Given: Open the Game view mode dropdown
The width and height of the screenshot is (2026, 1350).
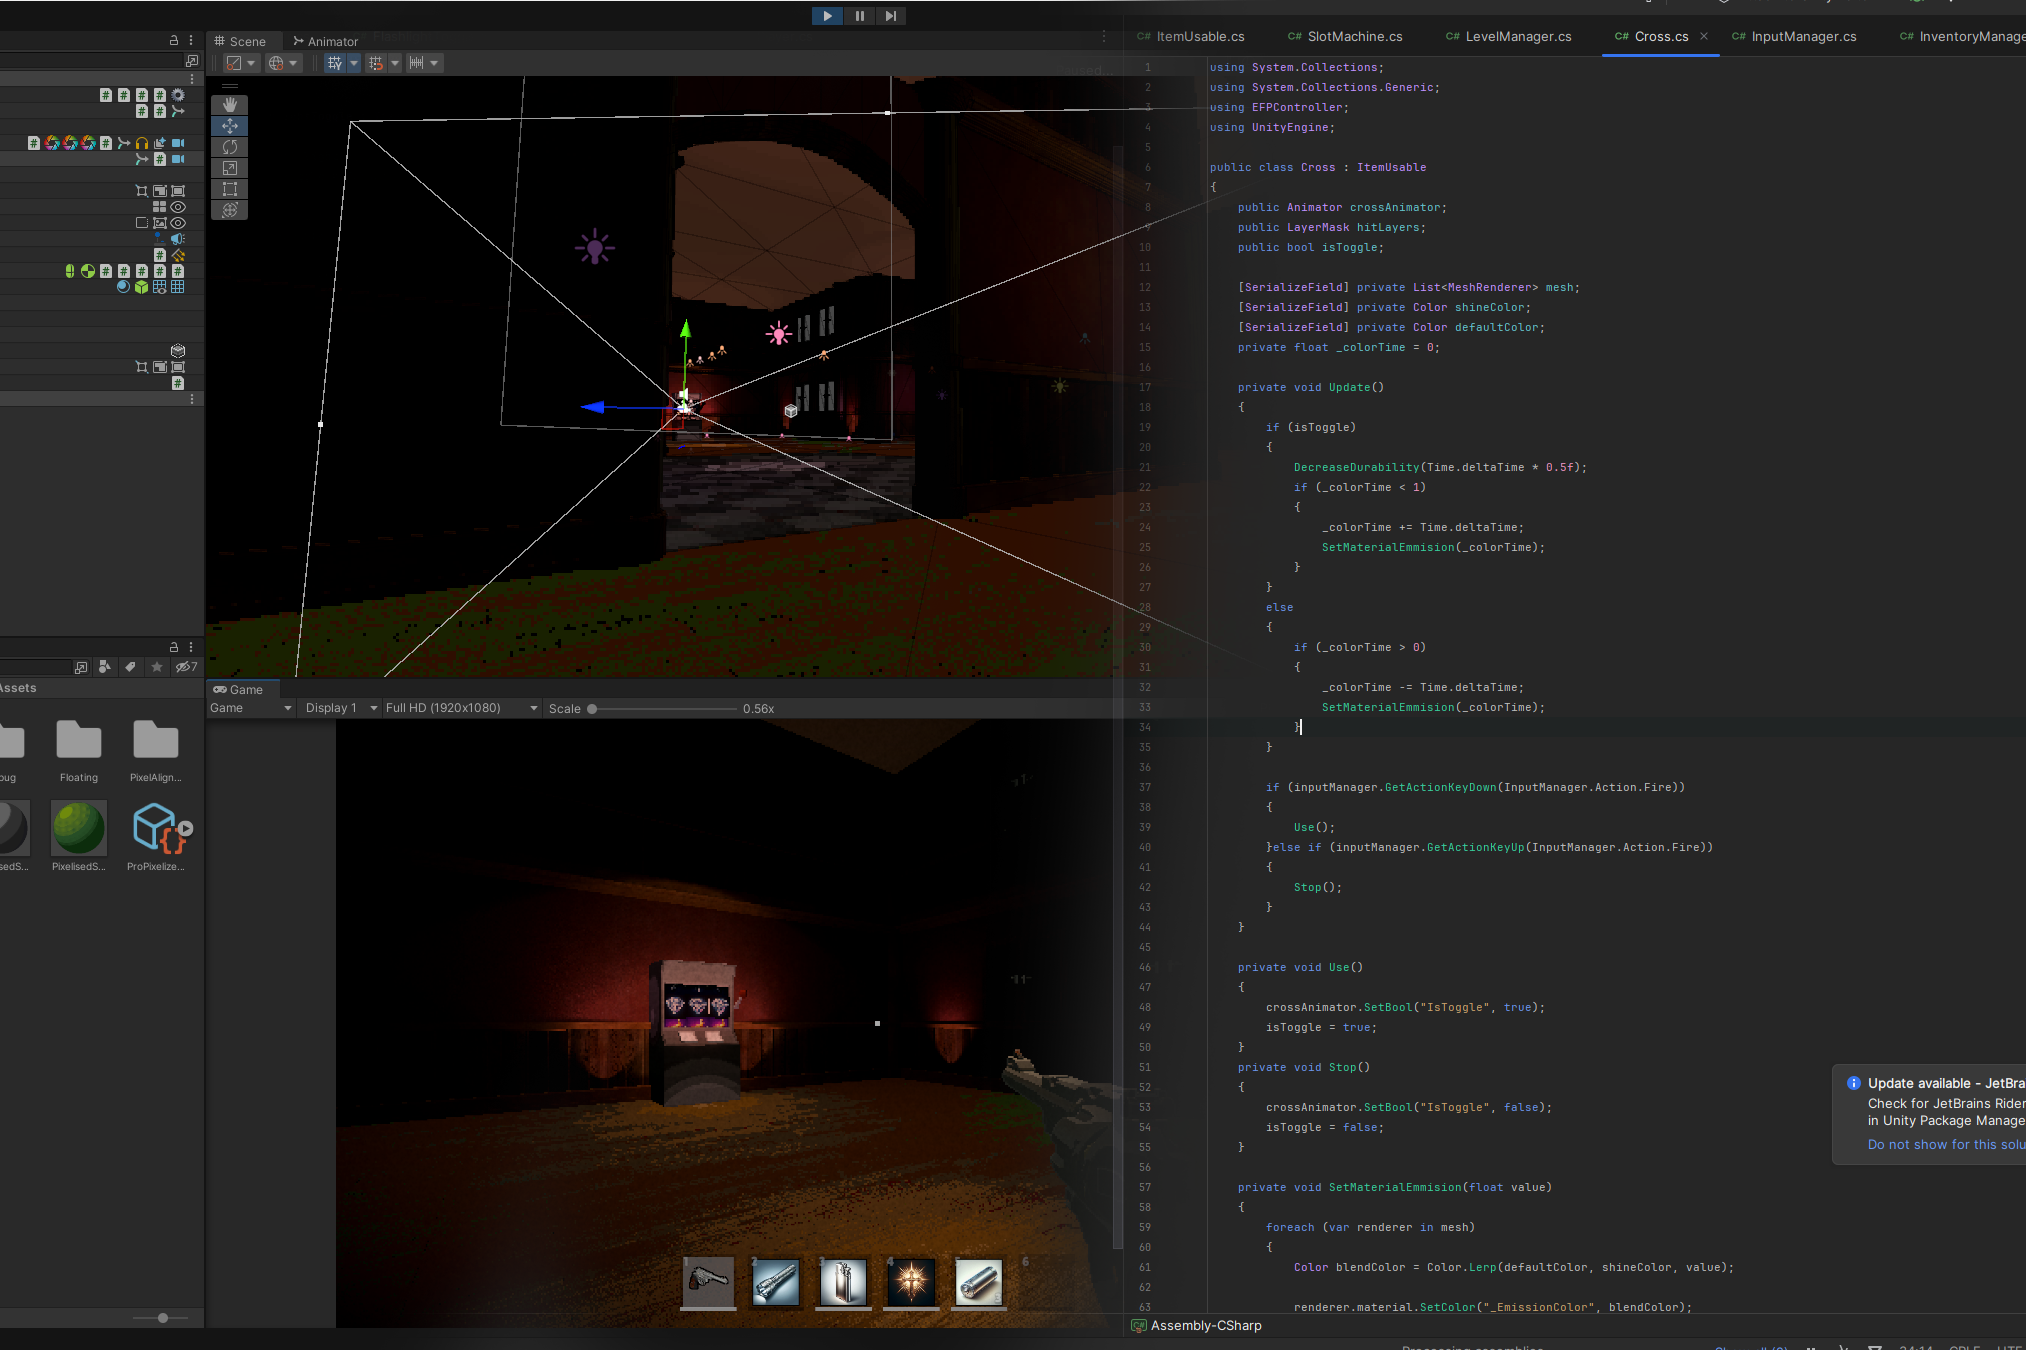Looking at the screenshot, I should coord(250,708).
